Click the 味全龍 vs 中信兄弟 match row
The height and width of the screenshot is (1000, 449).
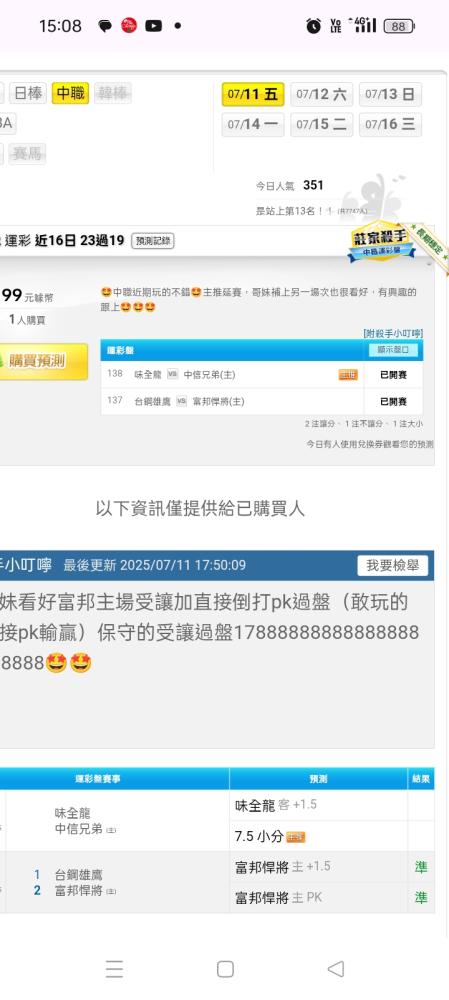click(261, 374)
